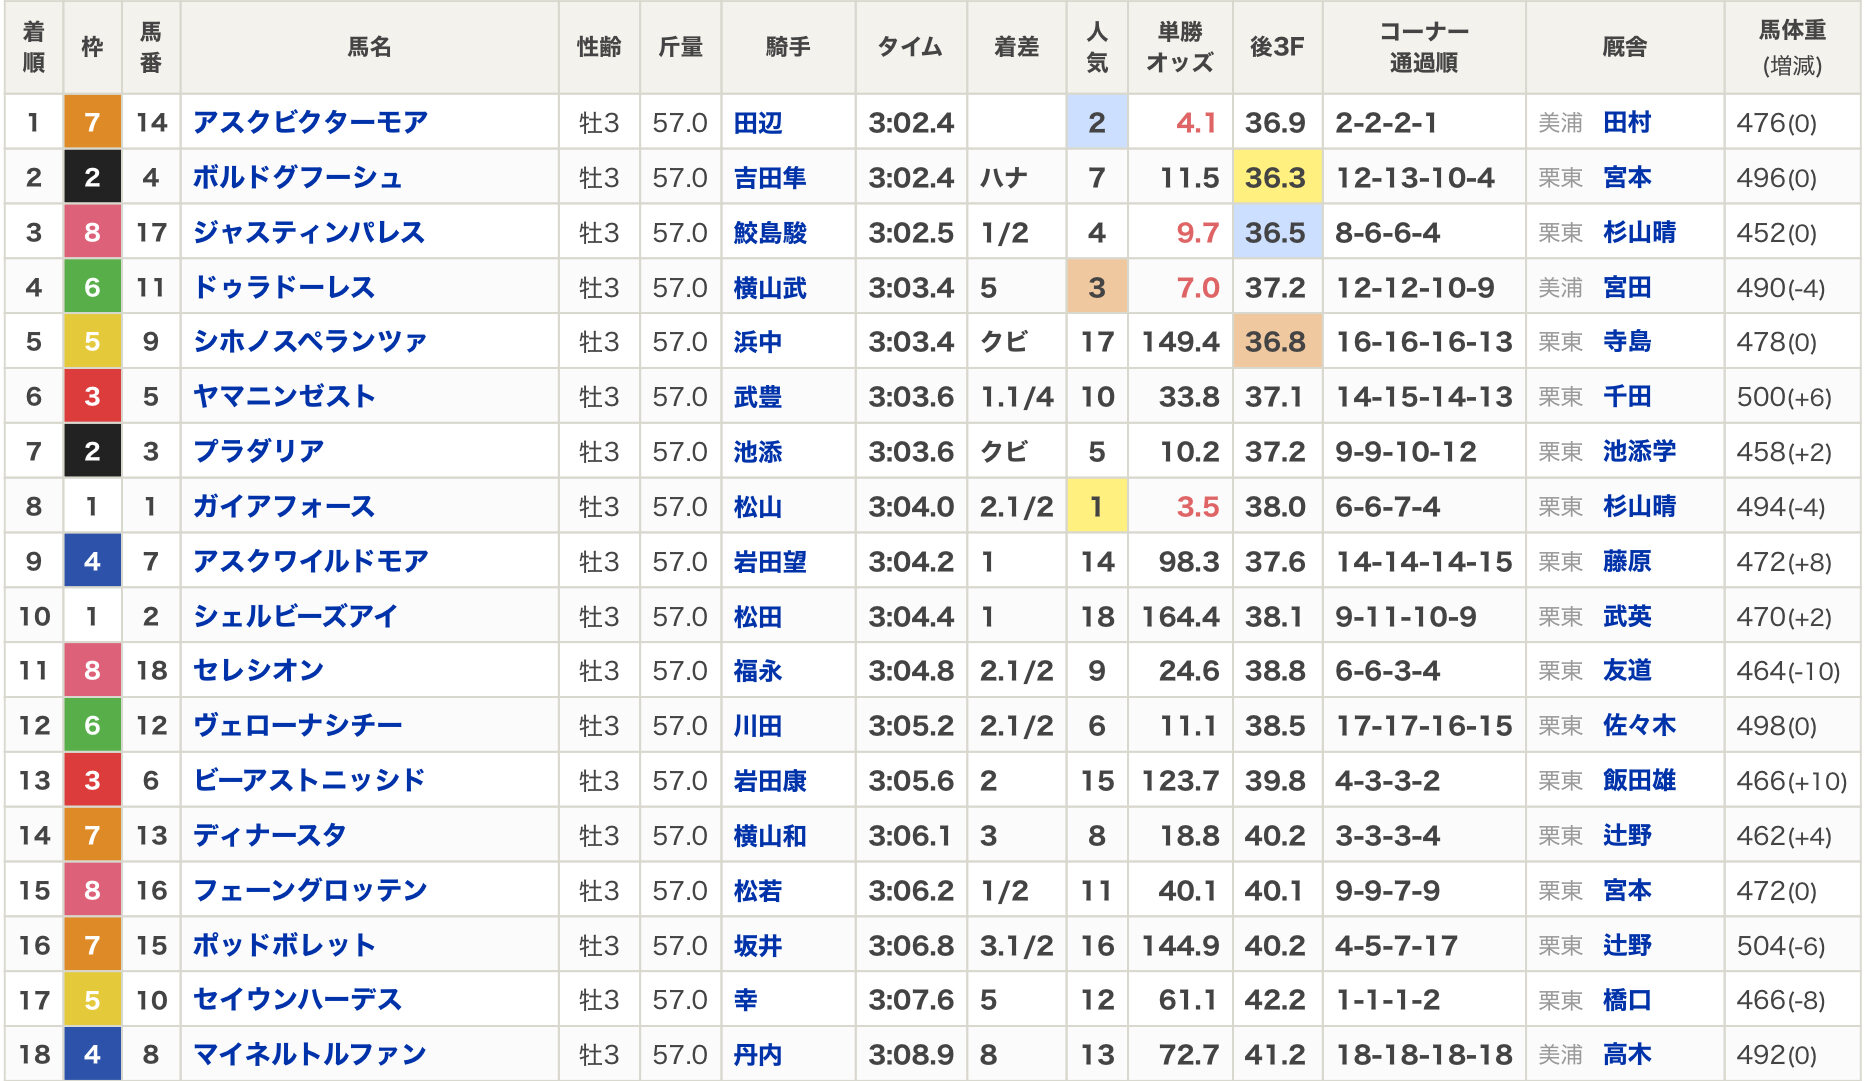Click yellow highlighted 36.3 last-3F cell
1866x1081 pixels.
[1276, 178]
